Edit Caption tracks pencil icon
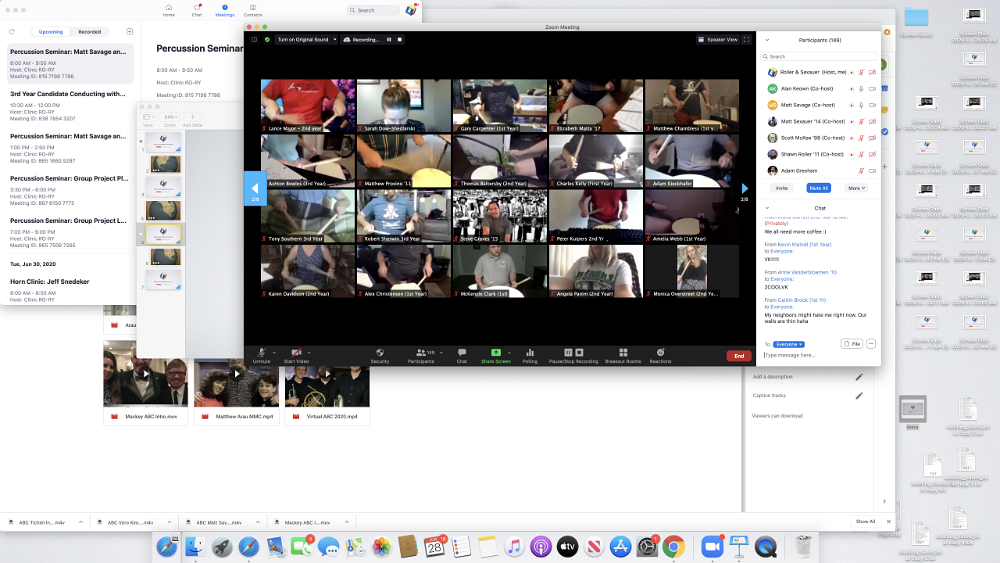This screenshot has width=1000, height=563. (x=859, y=395)
